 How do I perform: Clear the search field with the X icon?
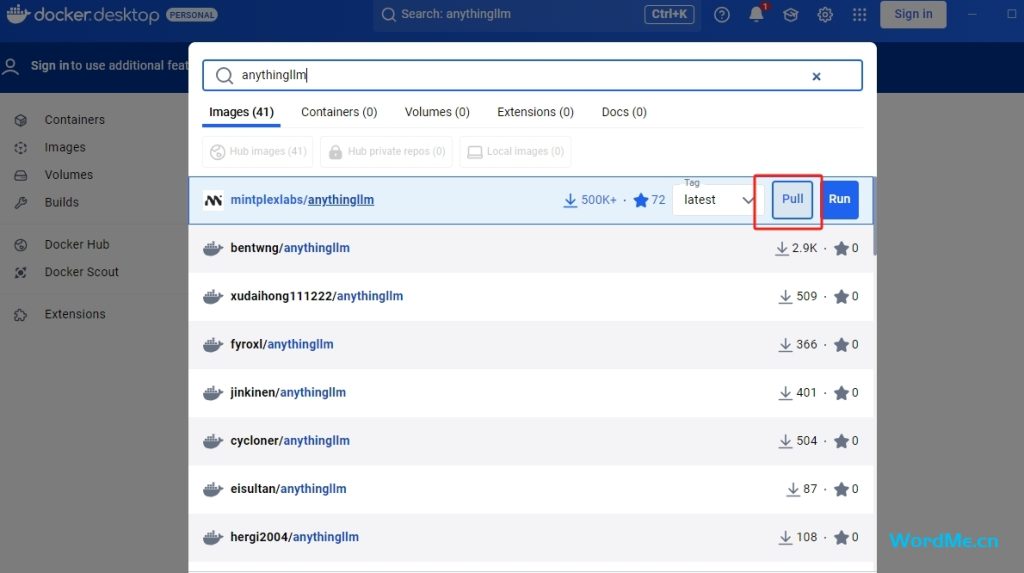coord(816,76)
